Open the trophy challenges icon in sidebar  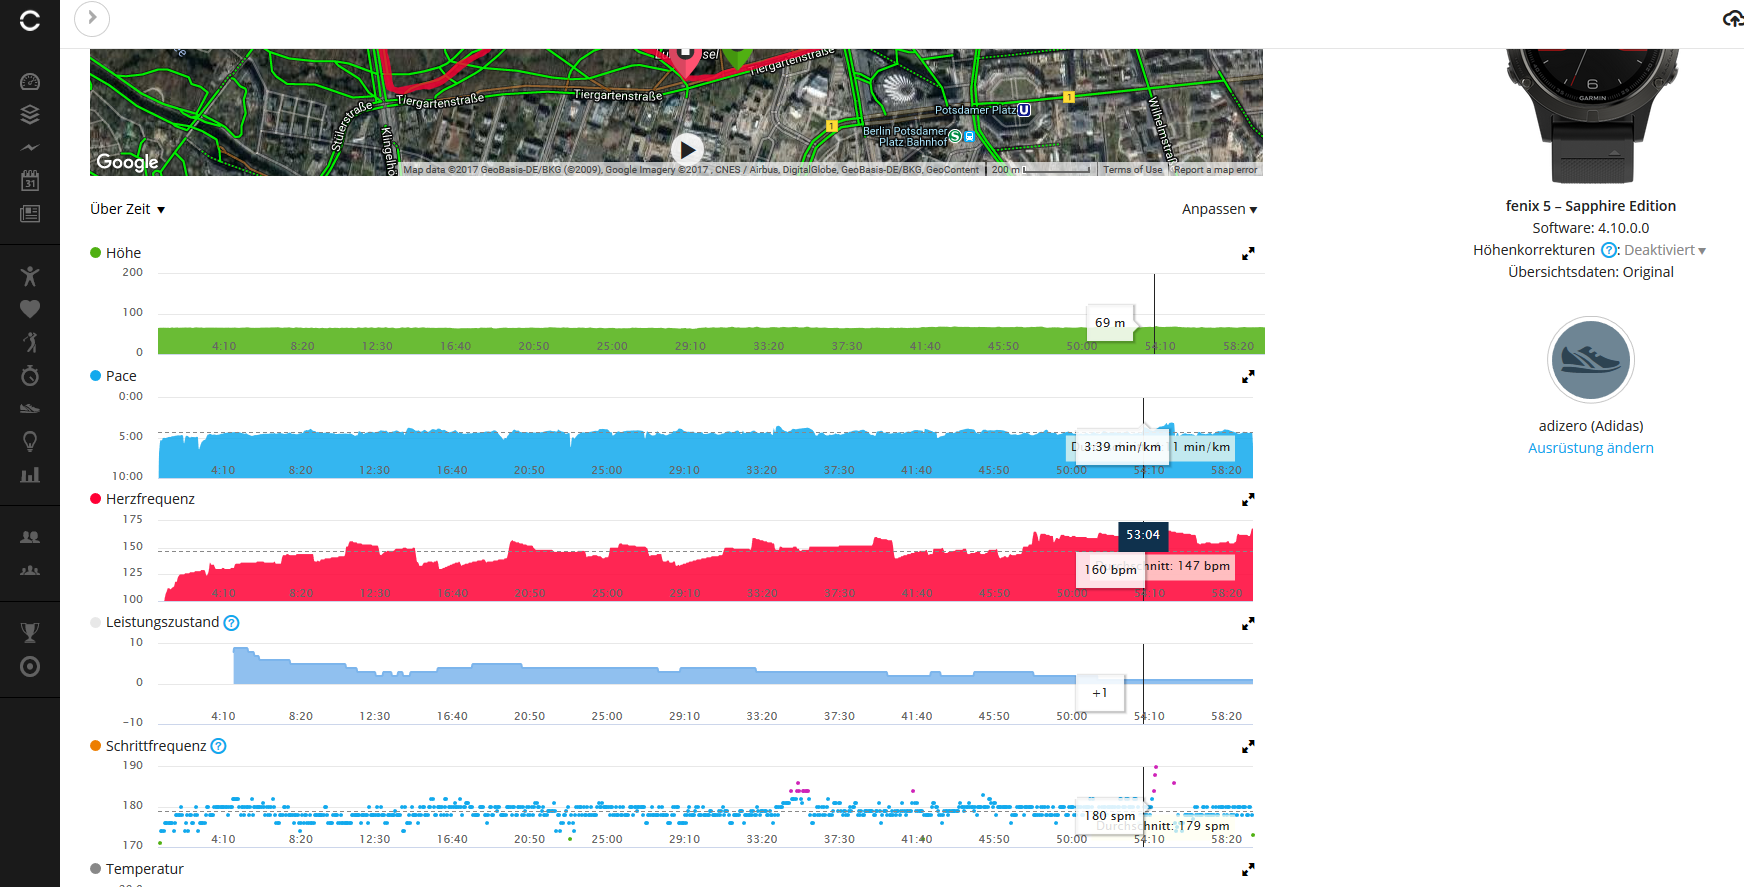[x=30, y=632]
